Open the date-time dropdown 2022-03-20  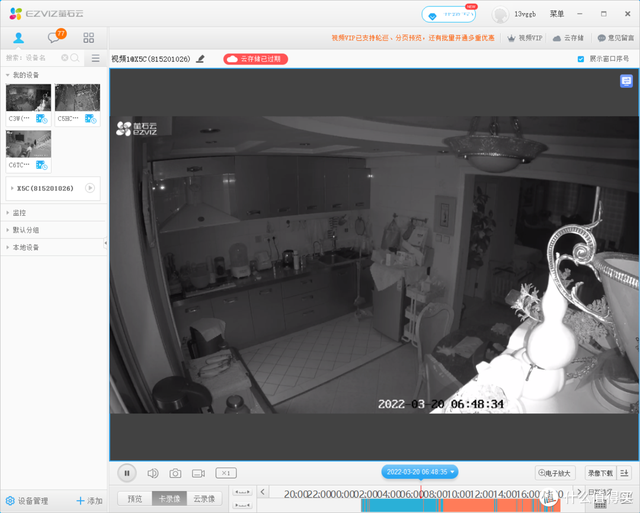(420, 472)
